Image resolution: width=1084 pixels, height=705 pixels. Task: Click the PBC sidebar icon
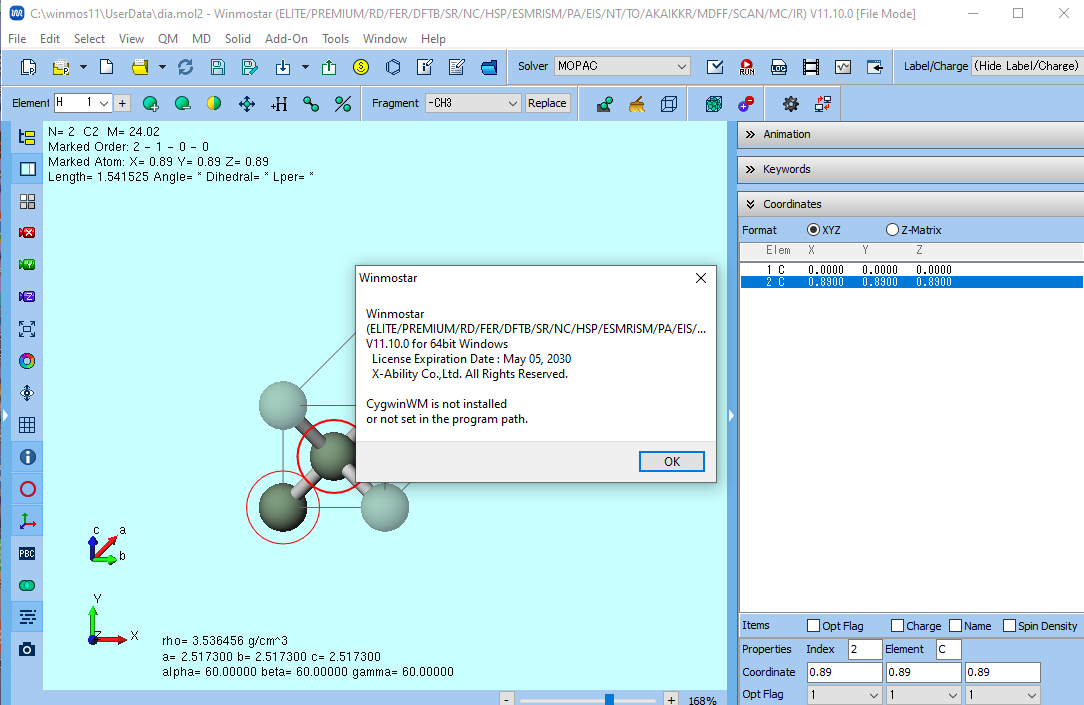point(27,554)
